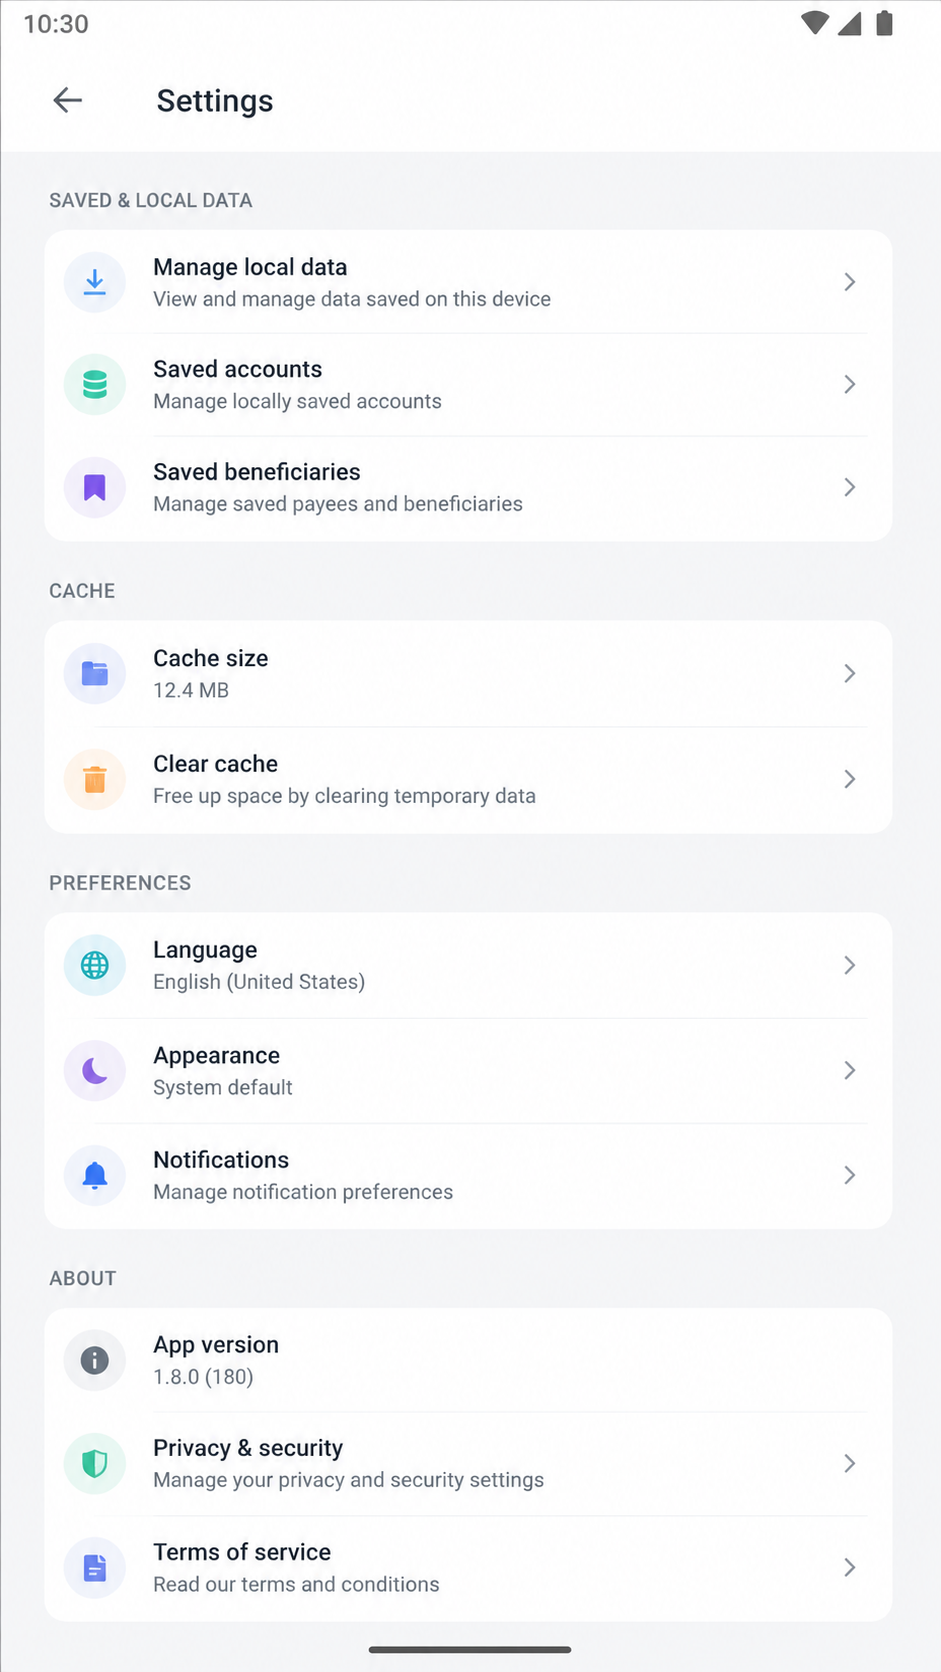The width and height of the screenshot is (941, 1672).
Task: Click the shield icon for Privacy & security
Action: pos(95,1463)
